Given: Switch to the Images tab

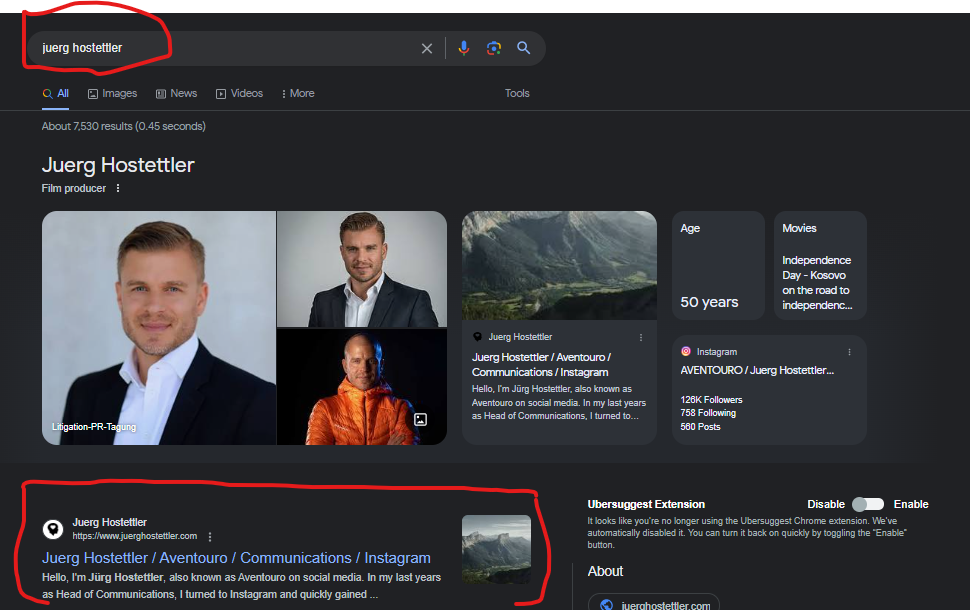Looking at the screenshot, I should tap(112, 93).
